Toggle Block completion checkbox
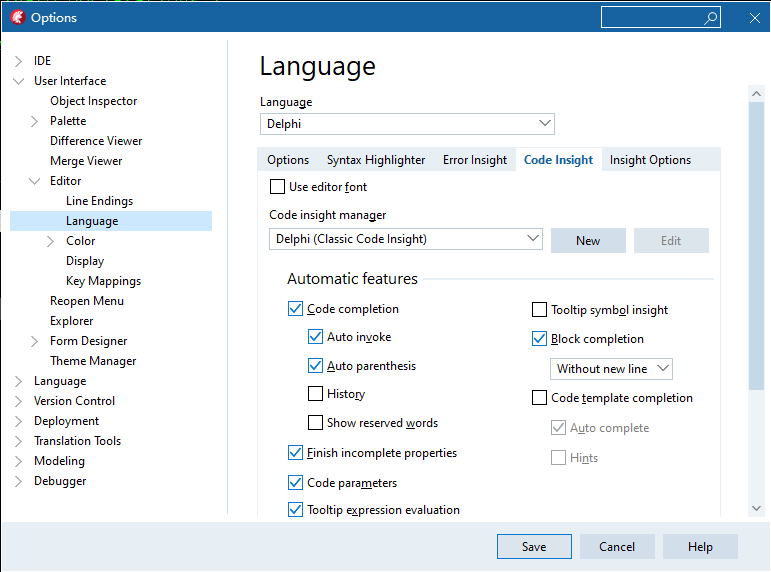The width and height of the screenshot is (771, 572). [539, 339]
